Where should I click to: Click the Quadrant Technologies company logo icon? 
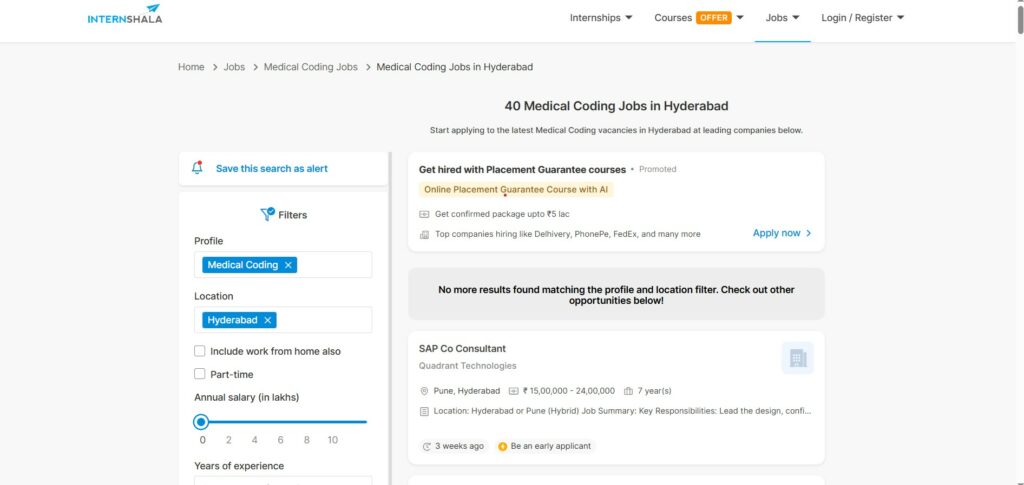point(797,358)
